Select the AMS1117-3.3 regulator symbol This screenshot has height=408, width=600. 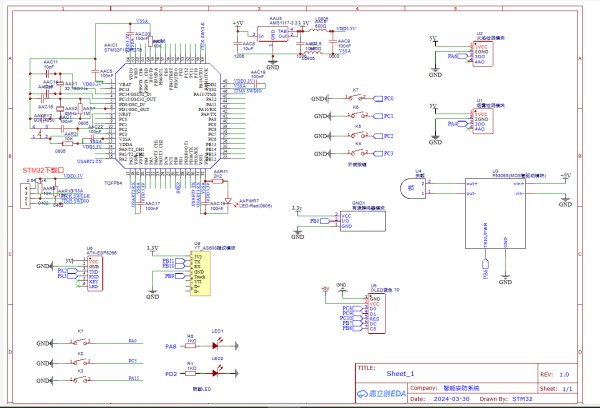point(272,34)
